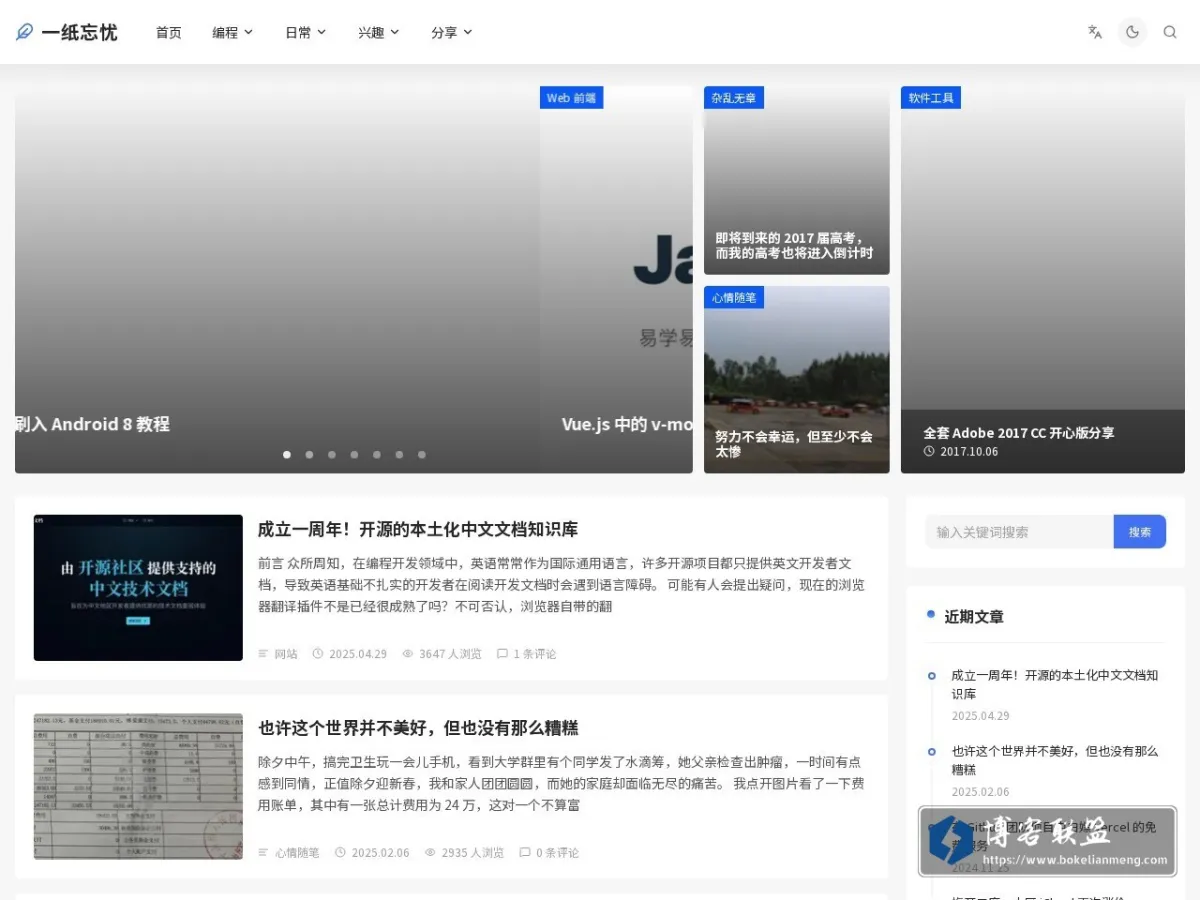Open the language translation icon in the header
Viewport: 1200px width, 900px height.
pyautogui.click(x=1095, y=32)
